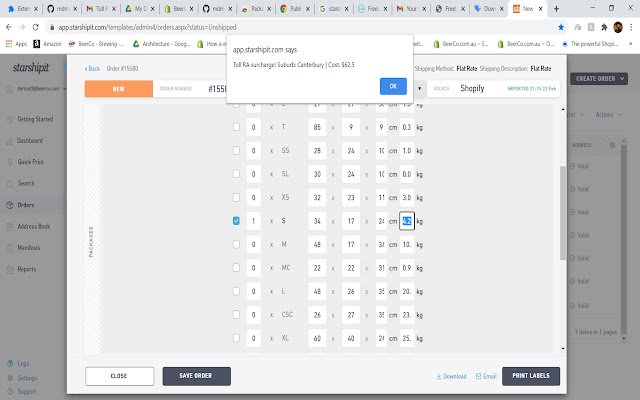Open Settings in the sidebar
This screenshot has height=400, width=640.
pos(27,378)
